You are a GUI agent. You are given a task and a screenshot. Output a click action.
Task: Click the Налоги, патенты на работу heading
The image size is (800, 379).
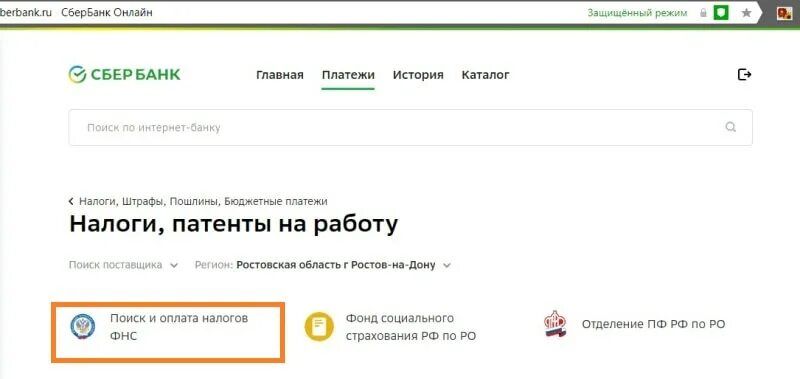pyautogui.click(x=233, y=224)
